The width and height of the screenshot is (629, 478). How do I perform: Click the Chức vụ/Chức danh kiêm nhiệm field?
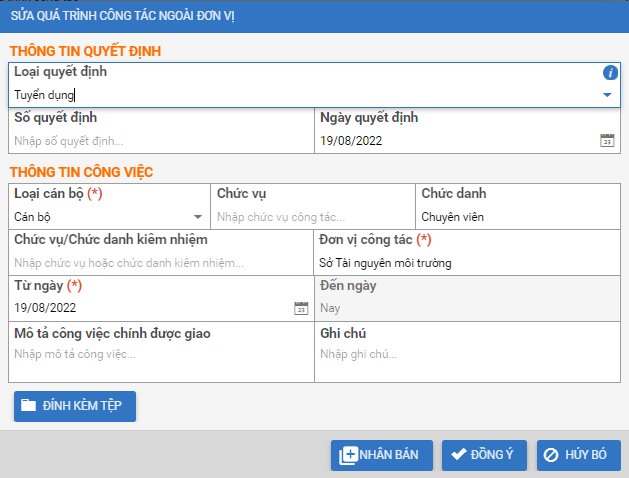click(x=160, y=263)
